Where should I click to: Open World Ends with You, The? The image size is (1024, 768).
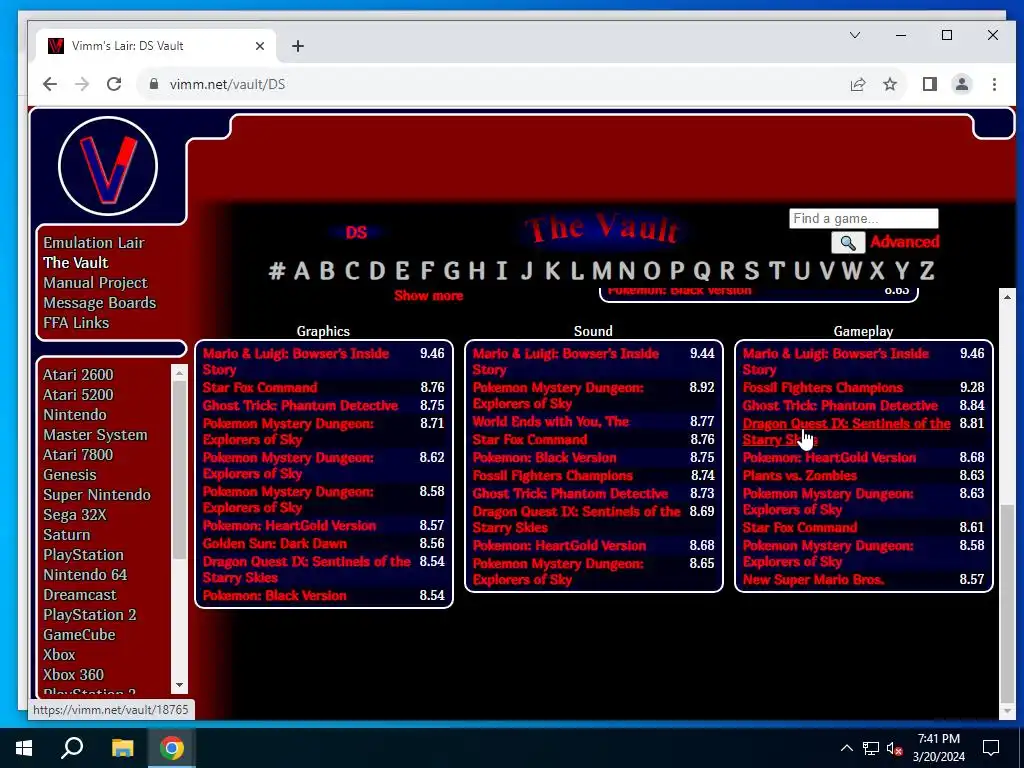551,421
